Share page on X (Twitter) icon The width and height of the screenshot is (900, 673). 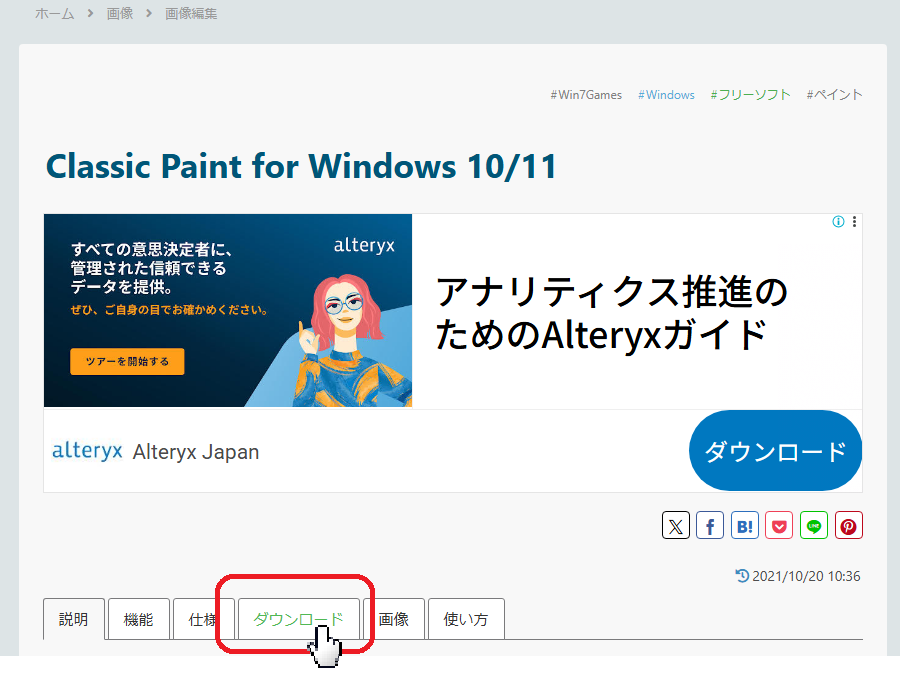[x=676, y=525]
